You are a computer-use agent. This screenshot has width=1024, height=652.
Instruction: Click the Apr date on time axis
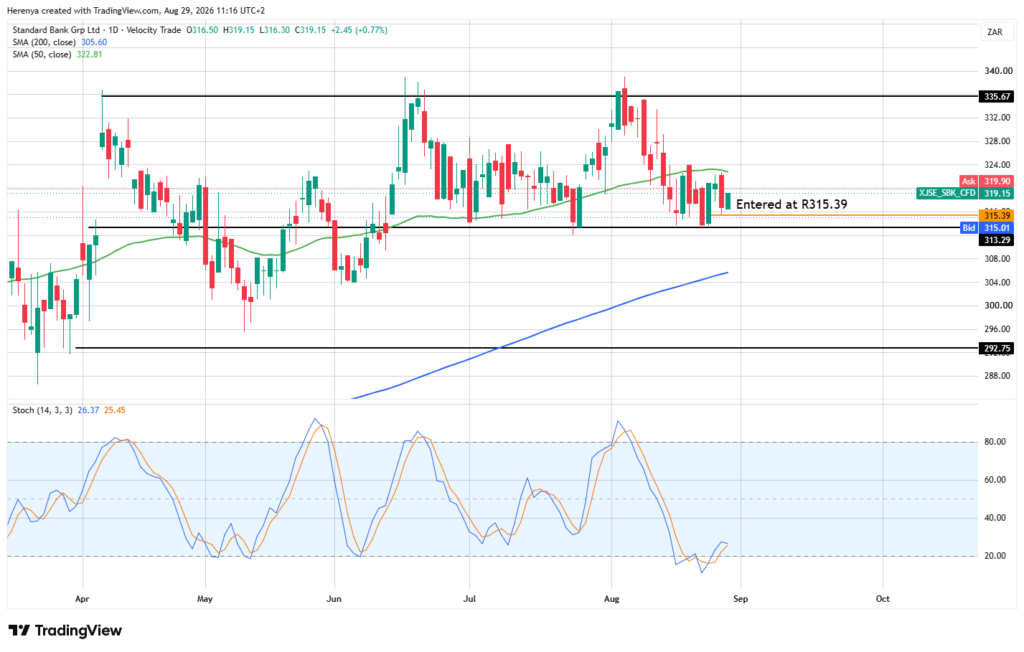point(82,599)
